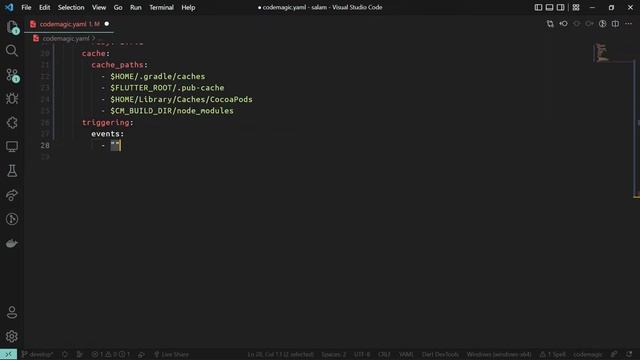This screenshot has height=360, width=640.
Task: Open the Extensions view
Action: pos(12,122)
